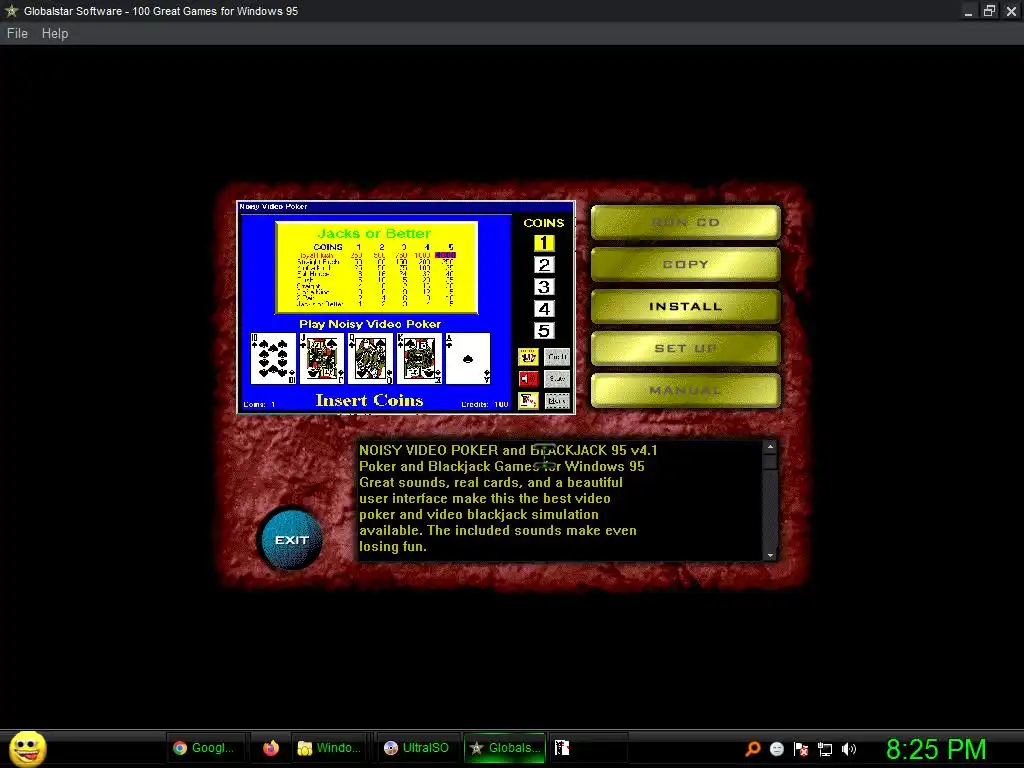
Task: Click the King card in preview
Action: 419,359
